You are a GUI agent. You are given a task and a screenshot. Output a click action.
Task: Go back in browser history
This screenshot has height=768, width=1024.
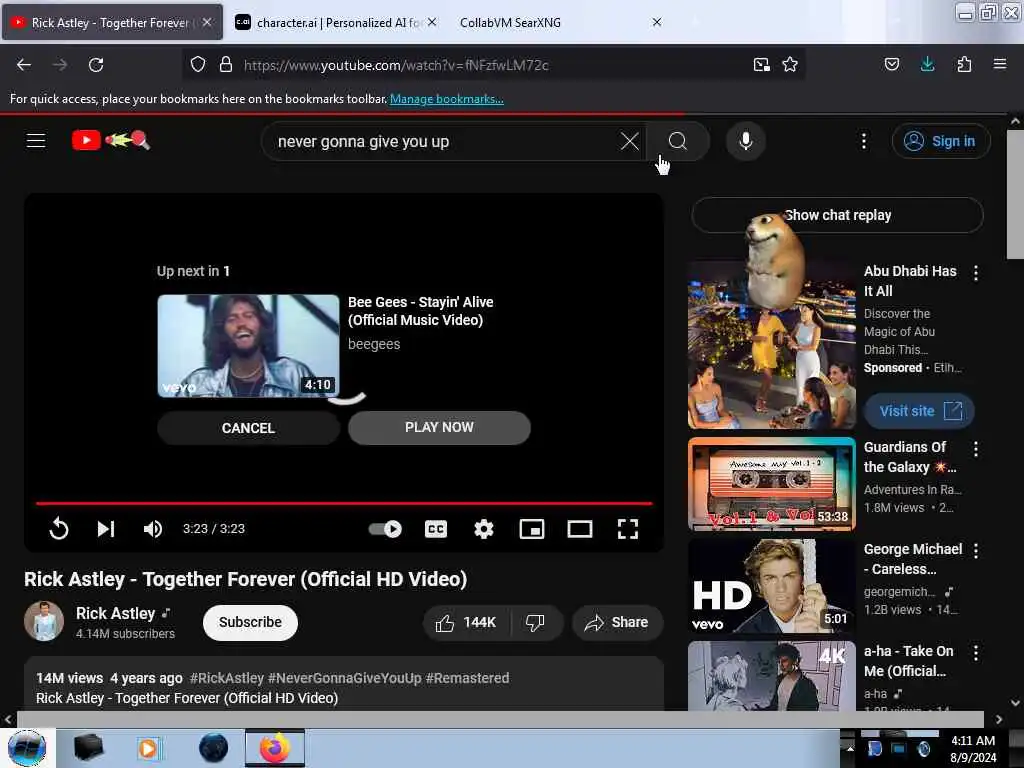24,65
